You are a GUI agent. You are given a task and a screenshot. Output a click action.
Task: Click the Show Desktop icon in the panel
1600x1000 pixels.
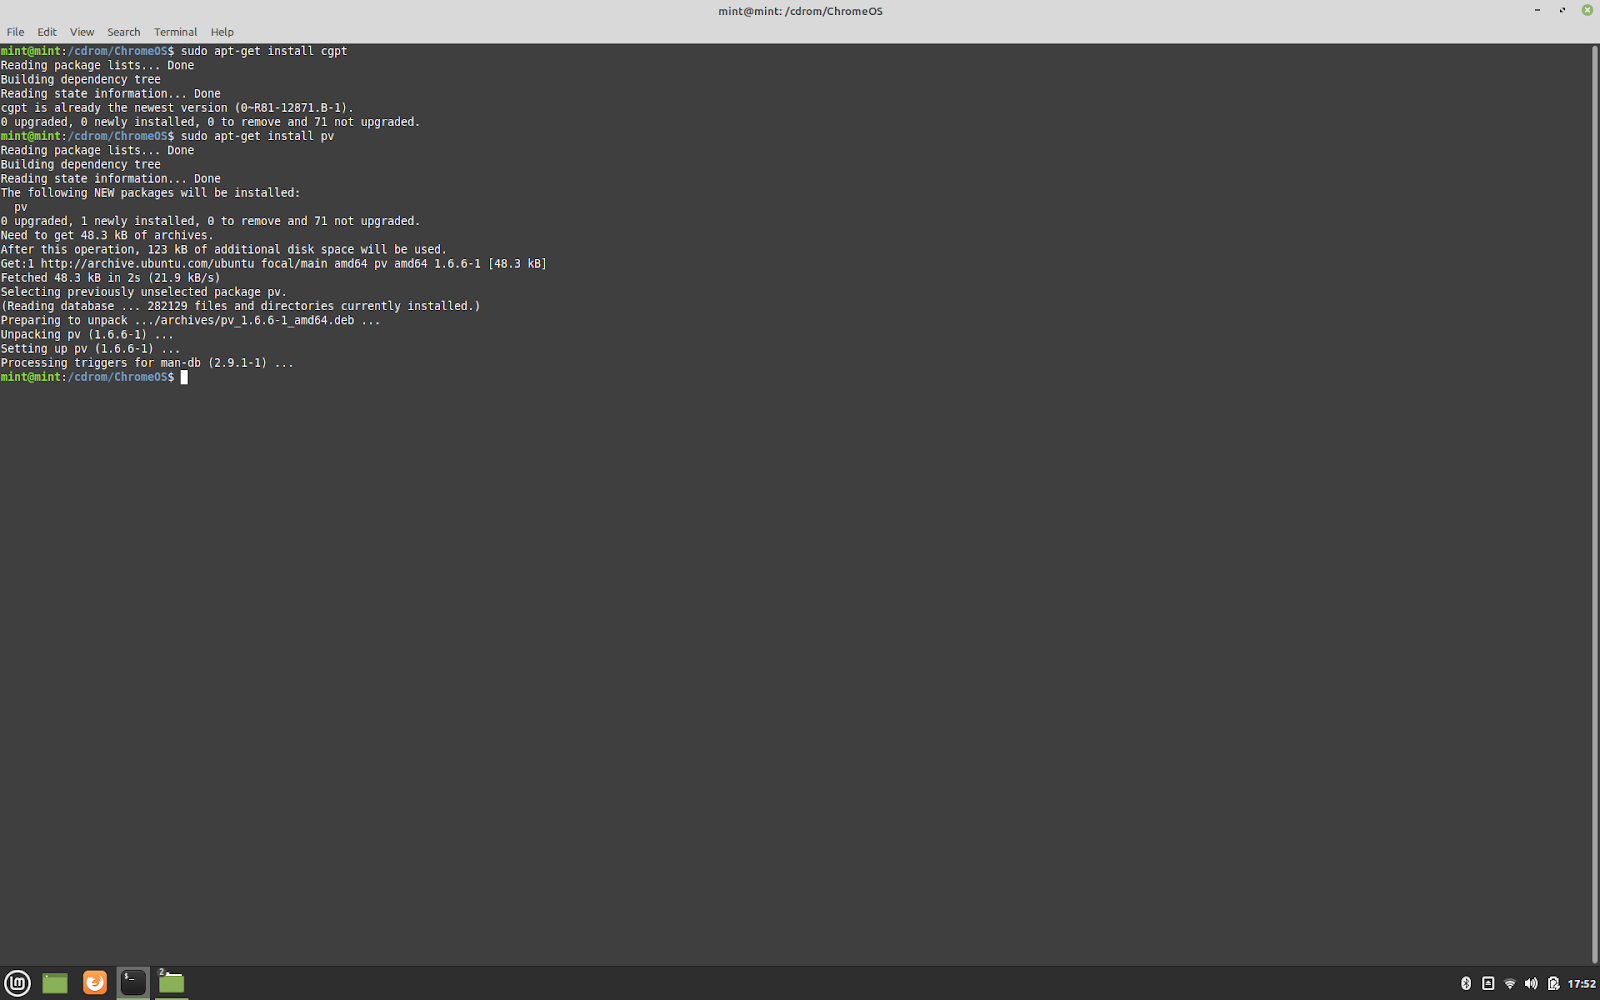click(x=55, y=983)
